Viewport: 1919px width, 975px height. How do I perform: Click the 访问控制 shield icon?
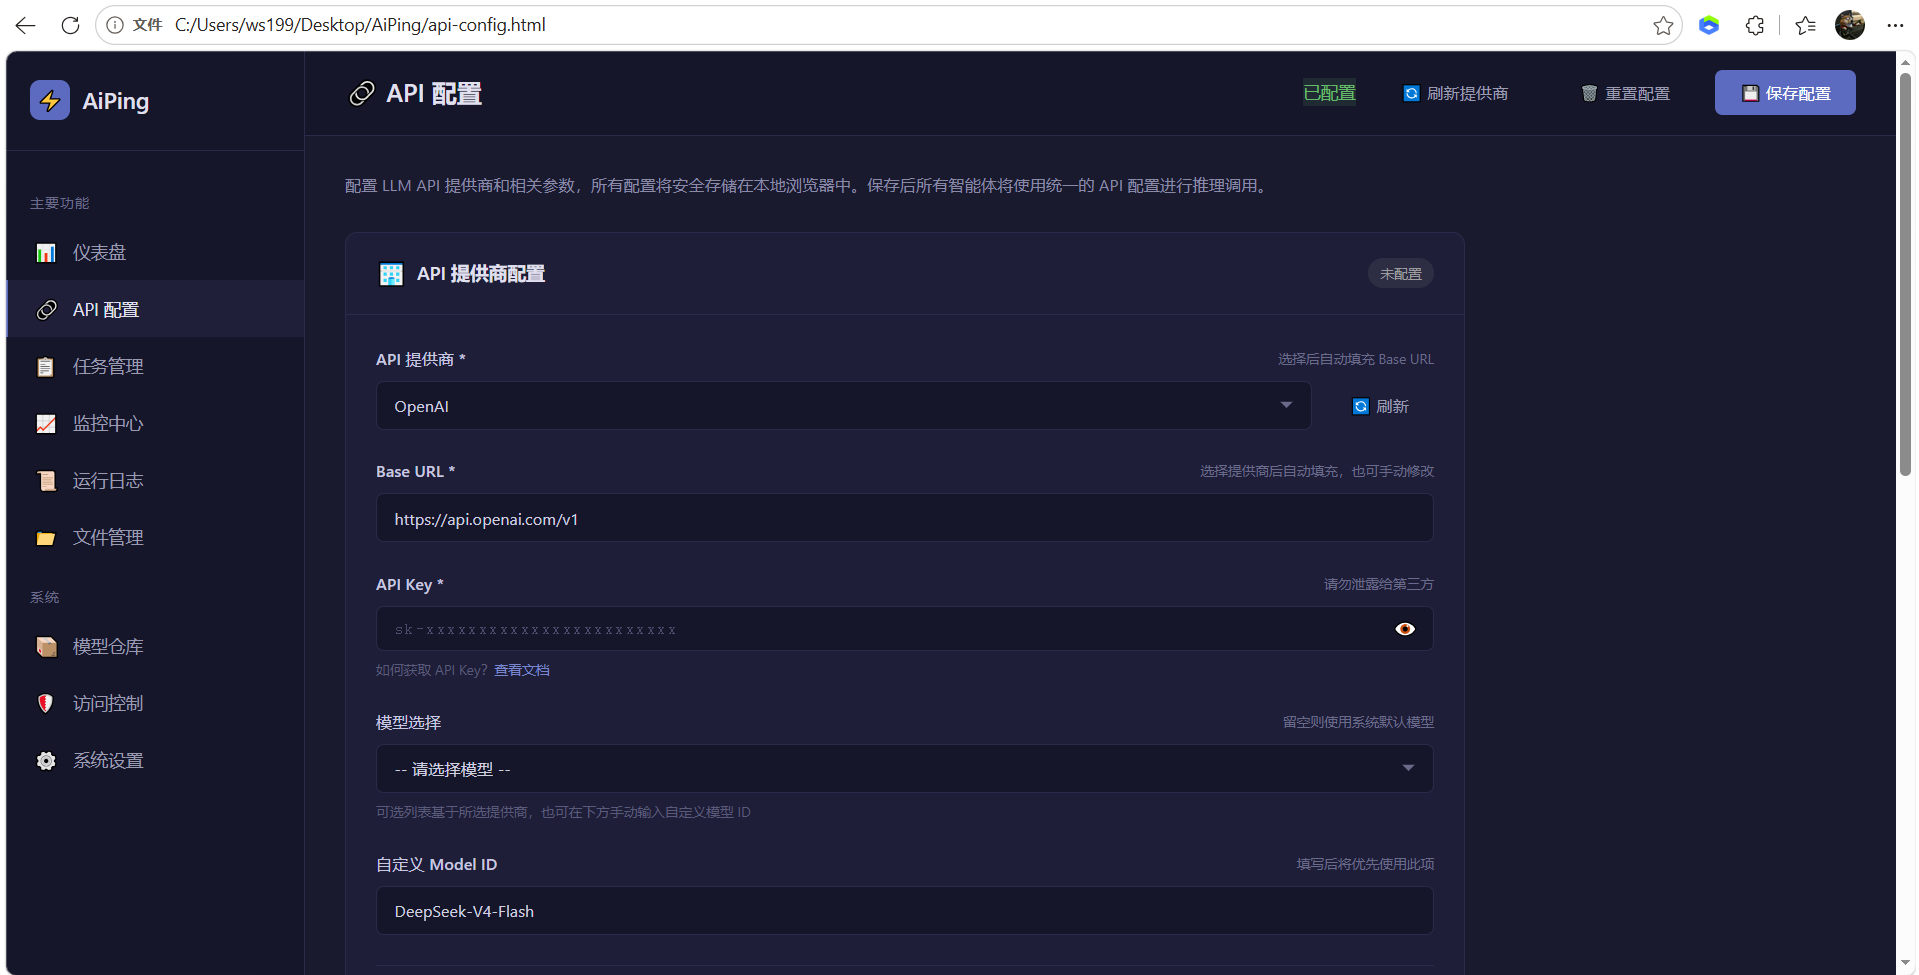coord(46,704)
